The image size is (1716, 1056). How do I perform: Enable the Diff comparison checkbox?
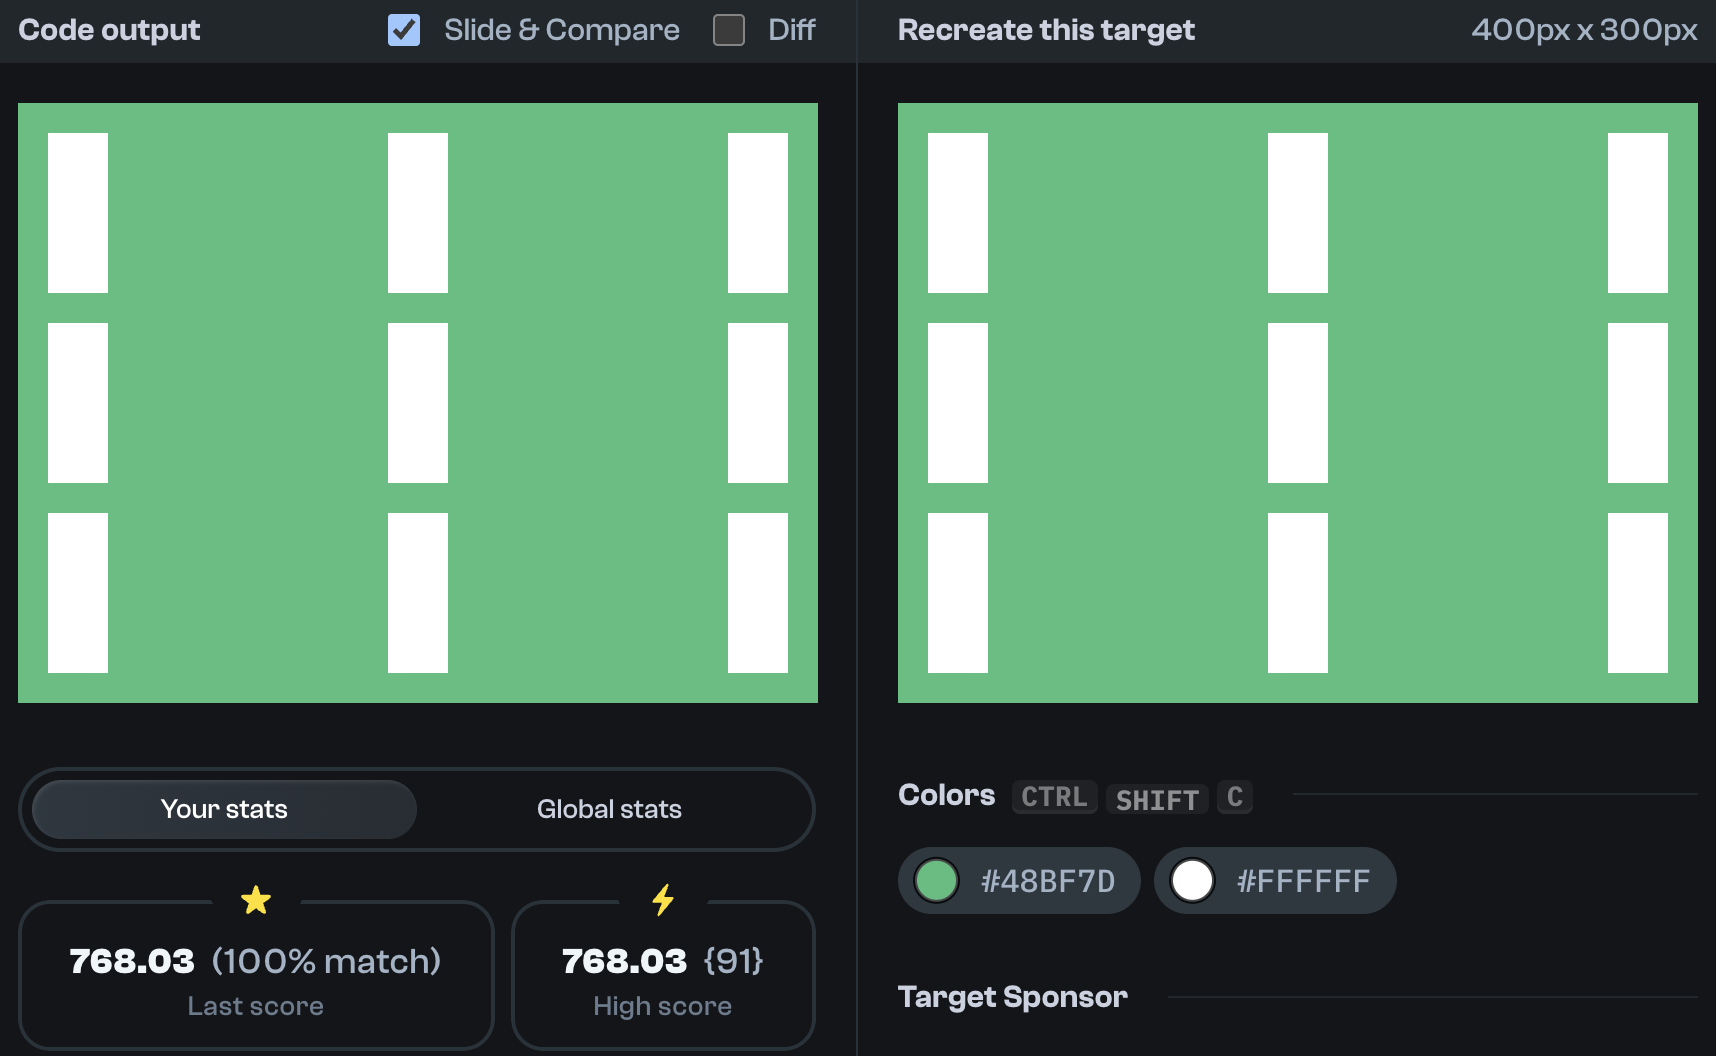click(729, 31)
